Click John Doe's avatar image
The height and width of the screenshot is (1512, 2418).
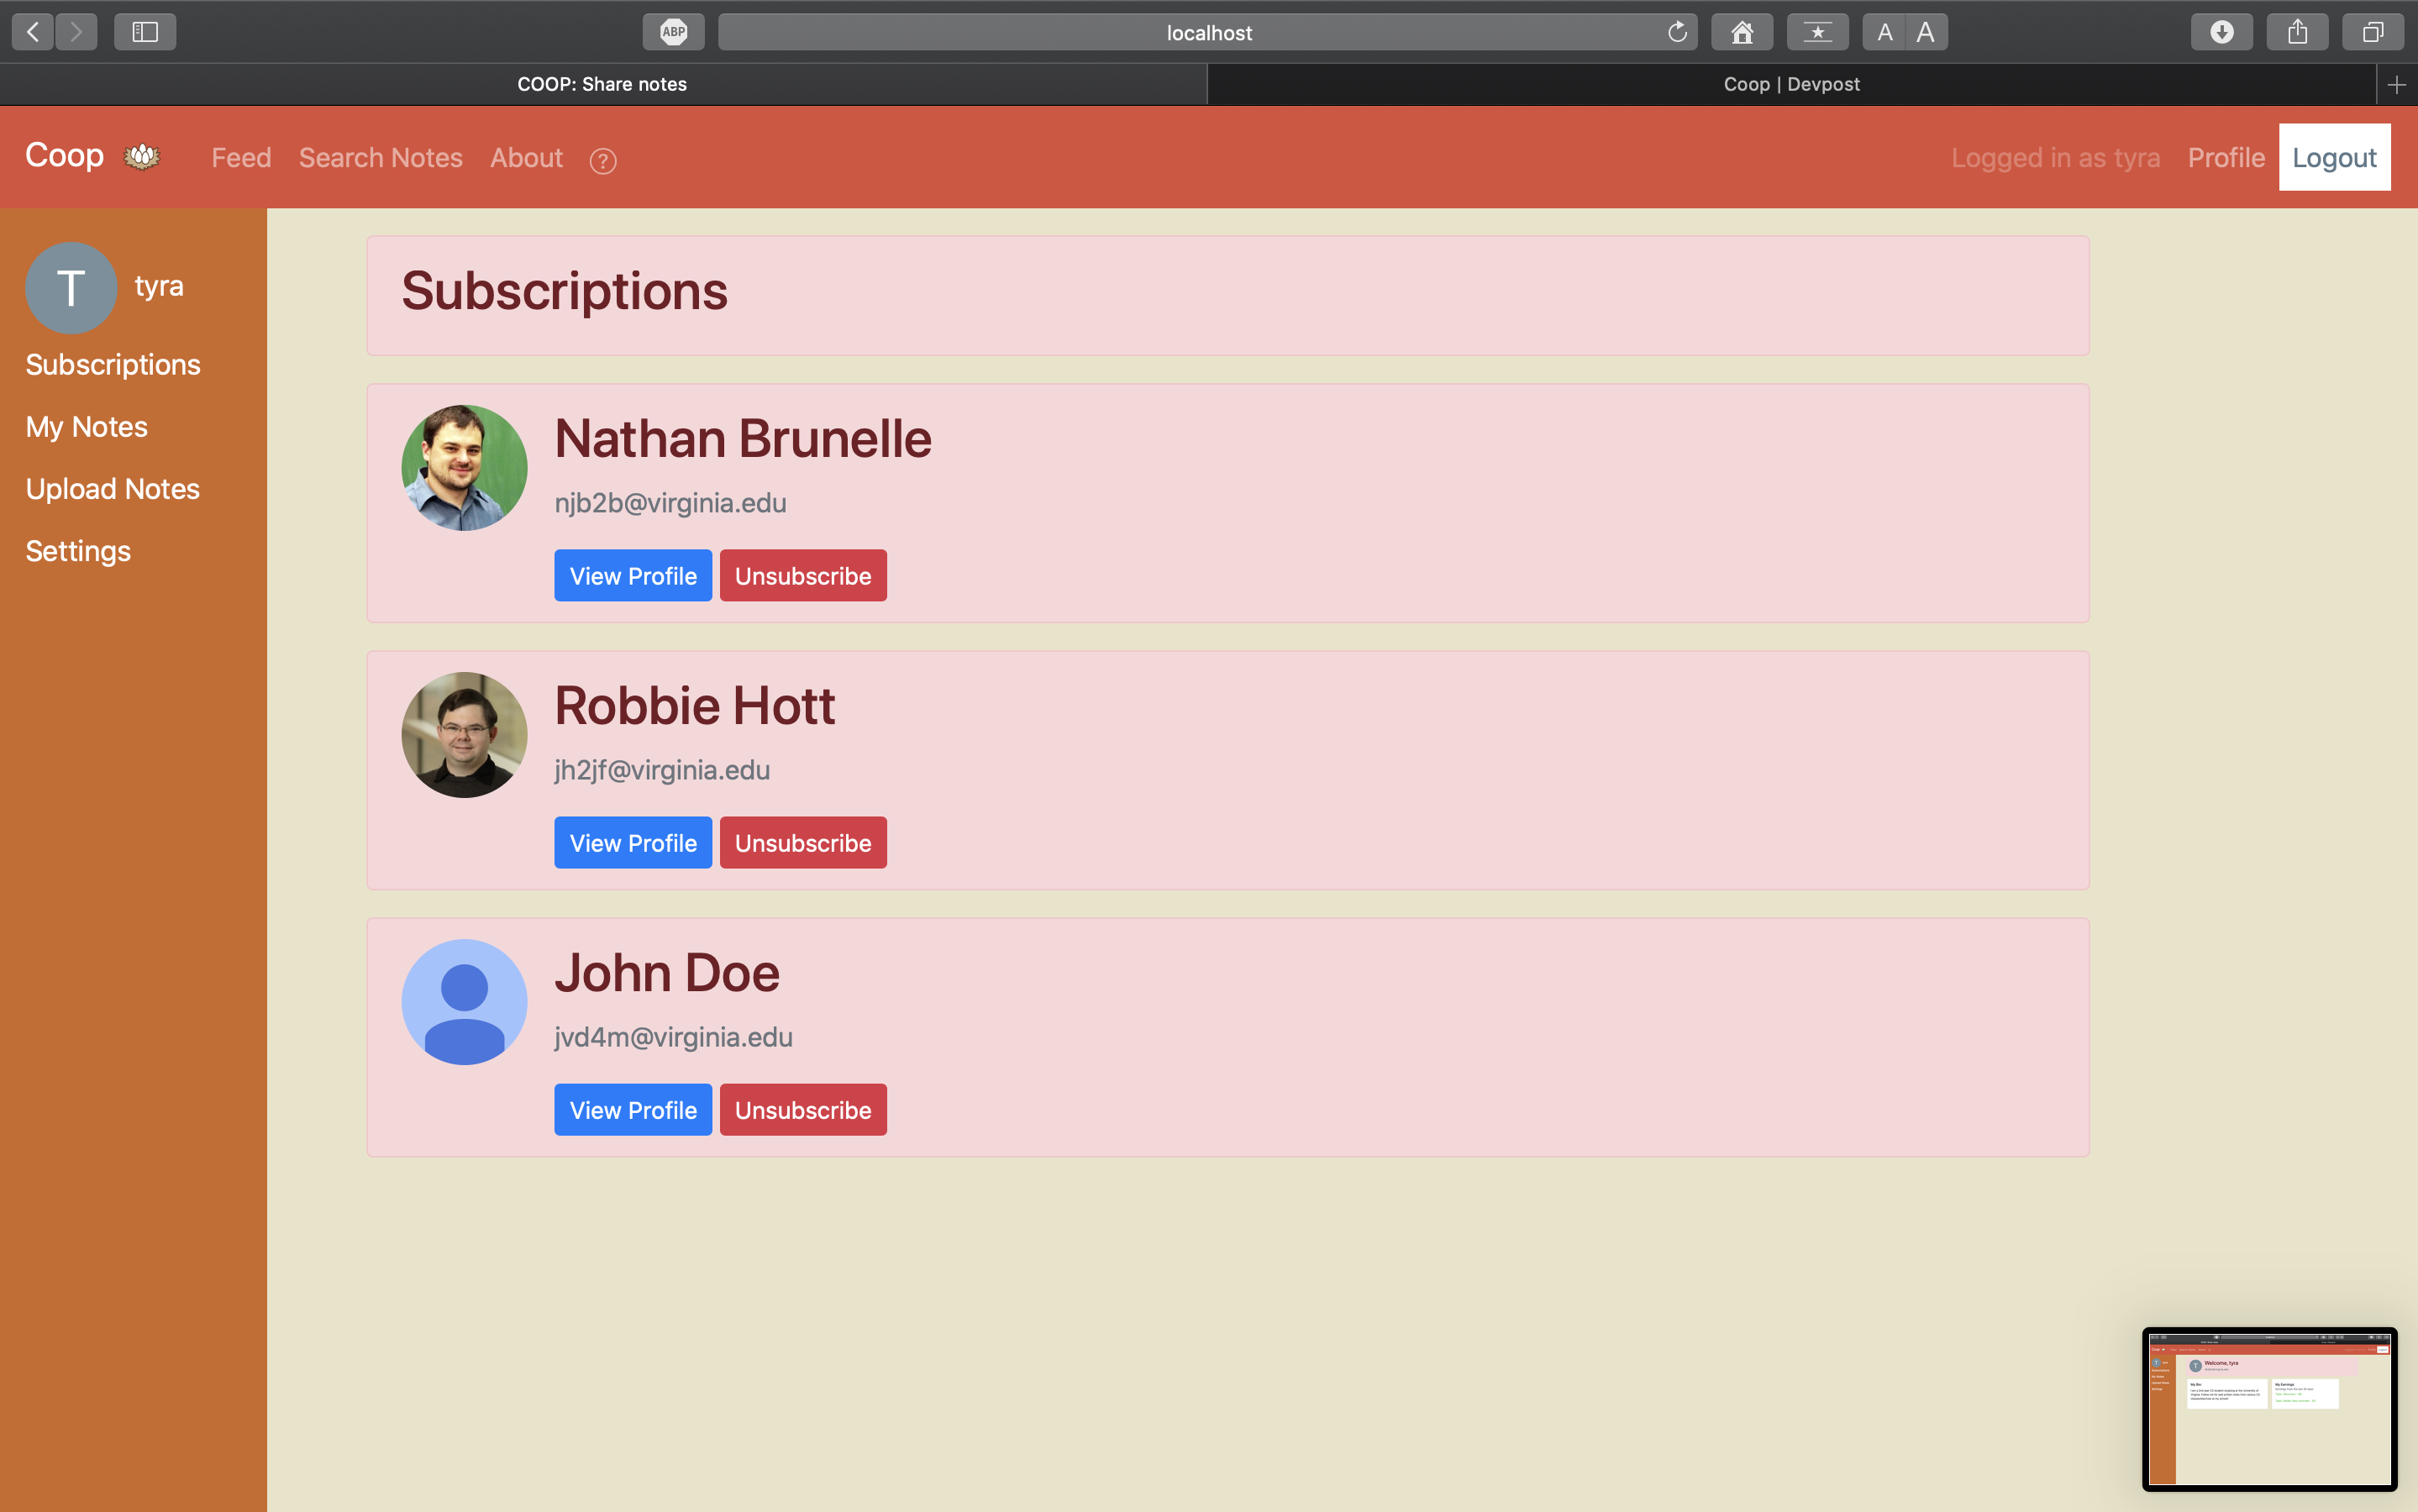464,1002
